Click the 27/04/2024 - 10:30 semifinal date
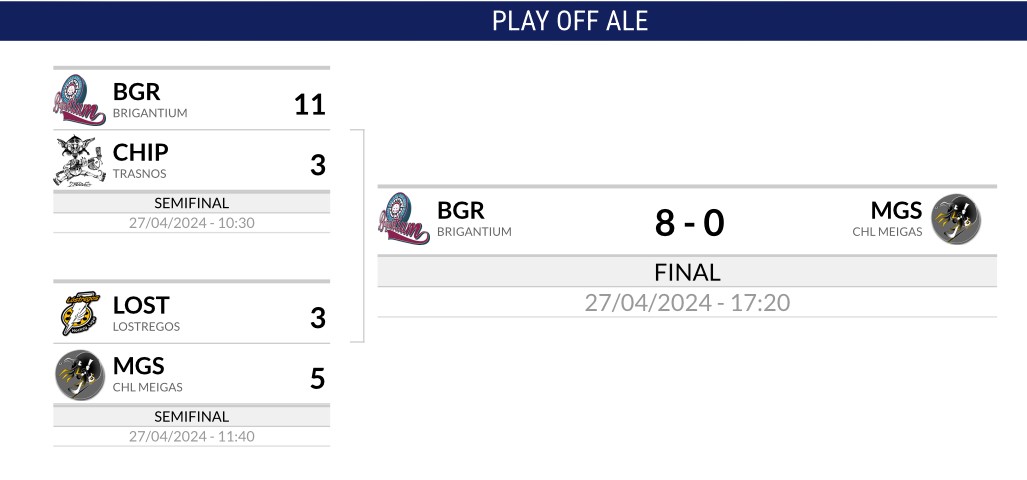1027x480 pixels. click(x=191, y=223)
